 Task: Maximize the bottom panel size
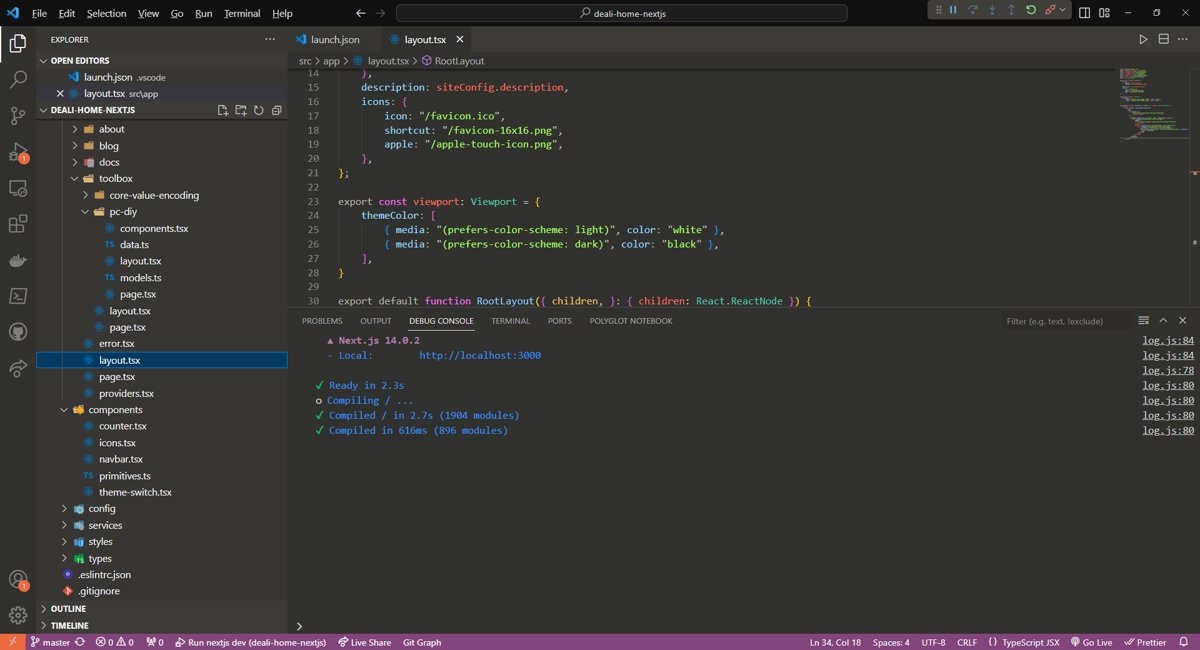click(x=1163, y=321)
